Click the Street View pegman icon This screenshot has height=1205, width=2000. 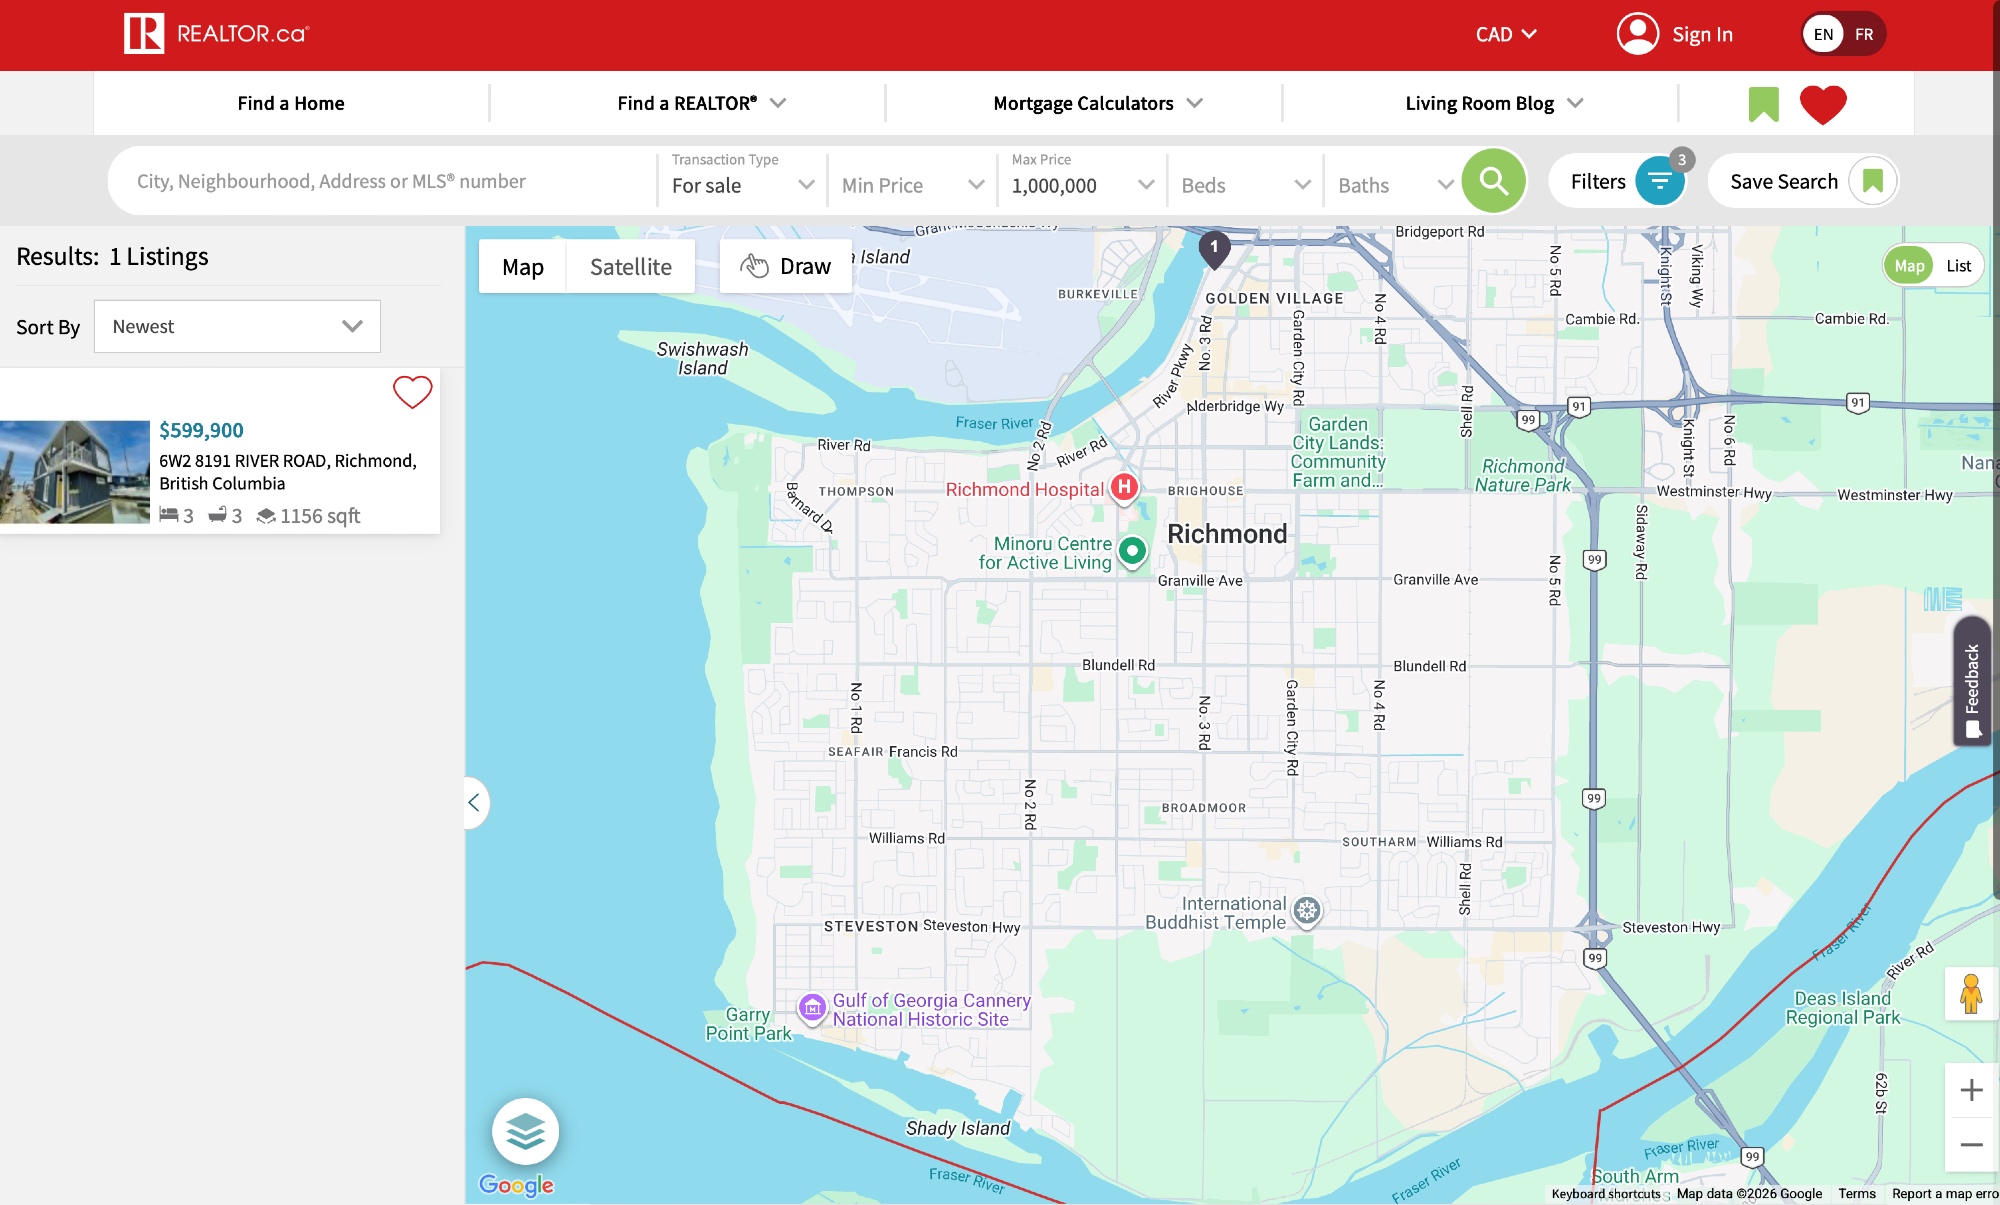pyautogui.click(x=1970, y=993)
